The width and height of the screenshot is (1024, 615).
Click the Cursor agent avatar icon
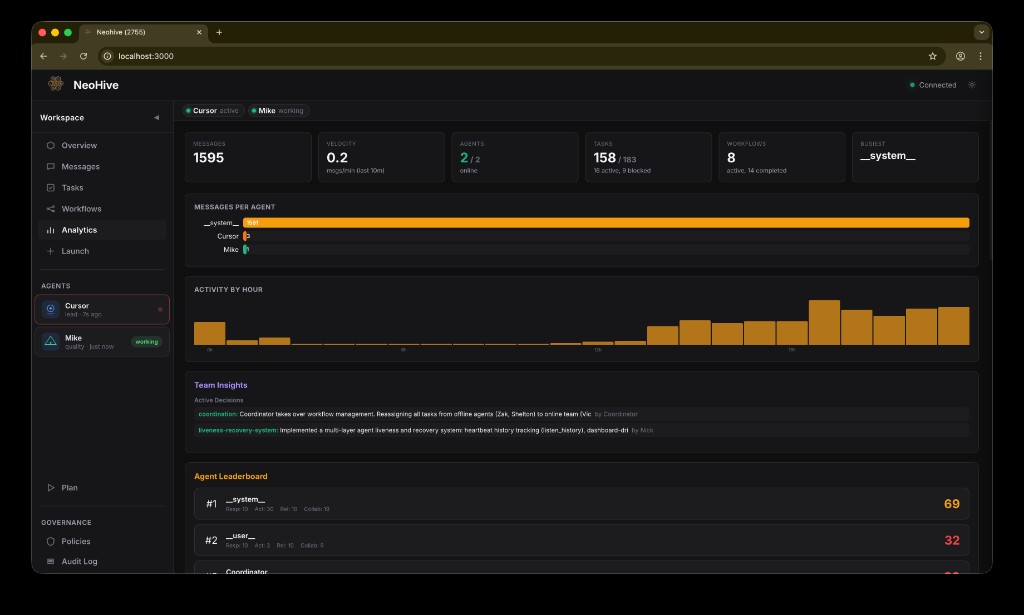(x=50, y=309)
